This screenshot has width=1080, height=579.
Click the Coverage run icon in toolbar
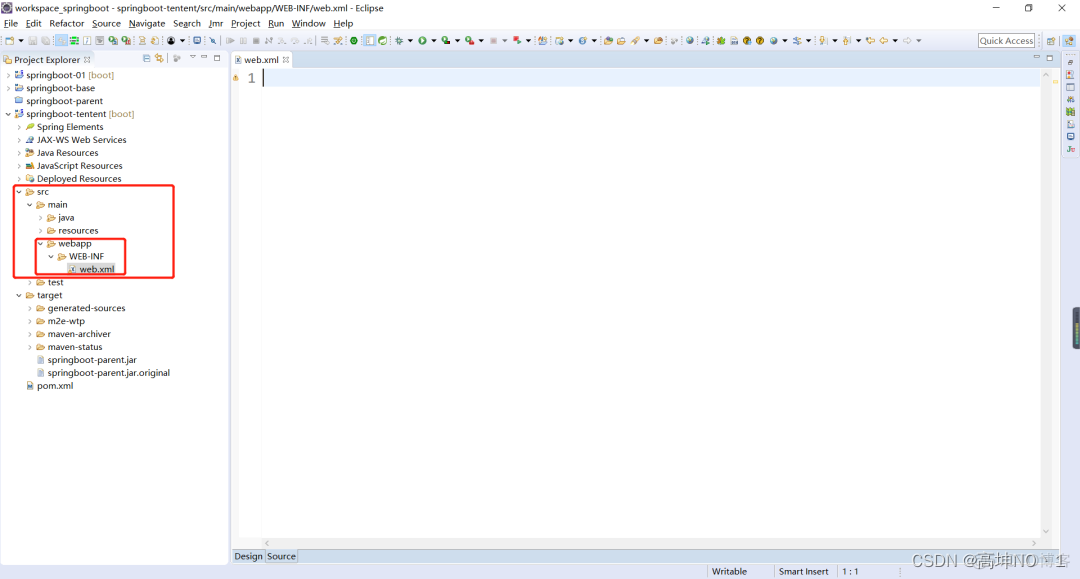(446, 41)
